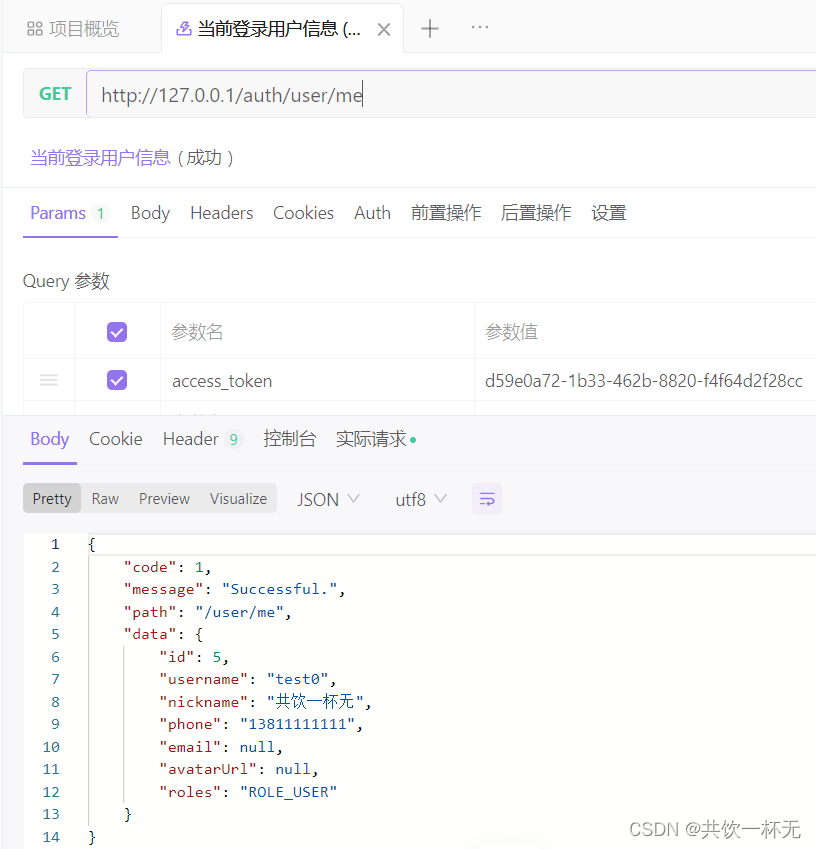Open the utf8 encoding dropdown

tap(420, 498)
